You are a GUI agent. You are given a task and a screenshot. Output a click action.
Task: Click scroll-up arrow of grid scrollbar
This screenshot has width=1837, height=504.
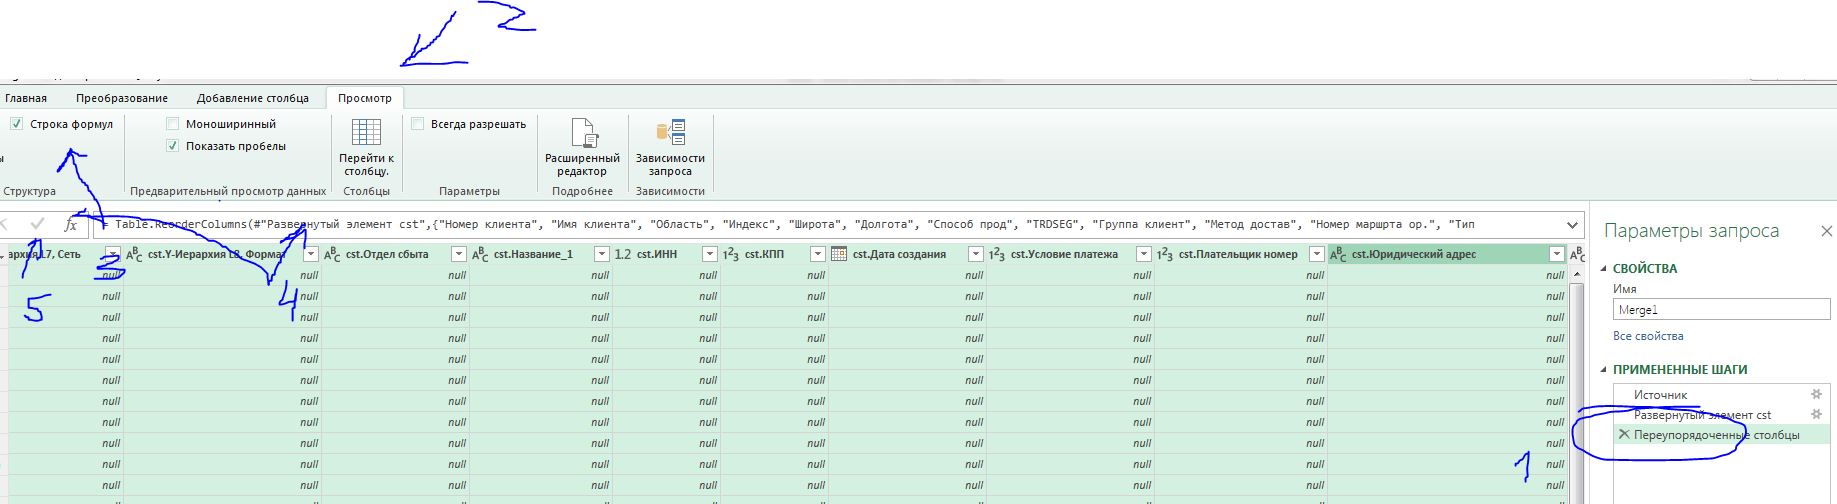pyautogui.click(x=1578, y=272)
